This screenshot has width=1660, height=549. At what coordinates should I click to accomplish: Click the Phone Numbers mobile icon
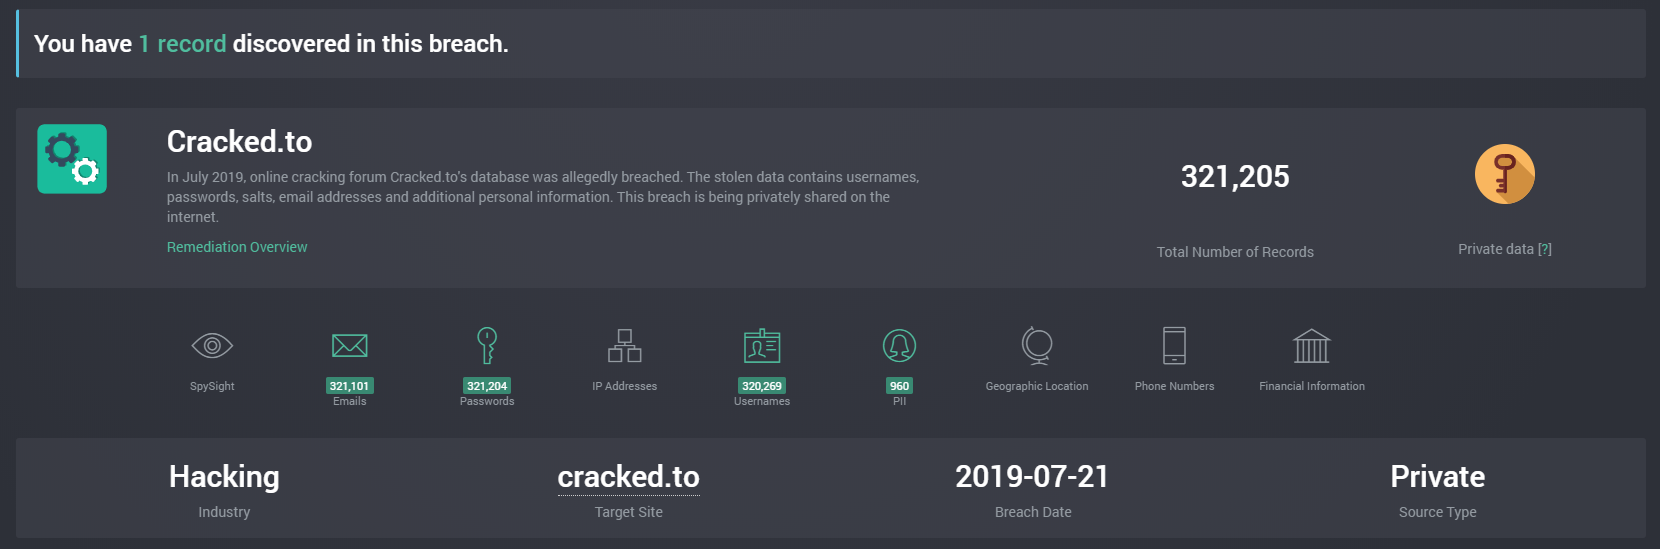[1174, 346]
